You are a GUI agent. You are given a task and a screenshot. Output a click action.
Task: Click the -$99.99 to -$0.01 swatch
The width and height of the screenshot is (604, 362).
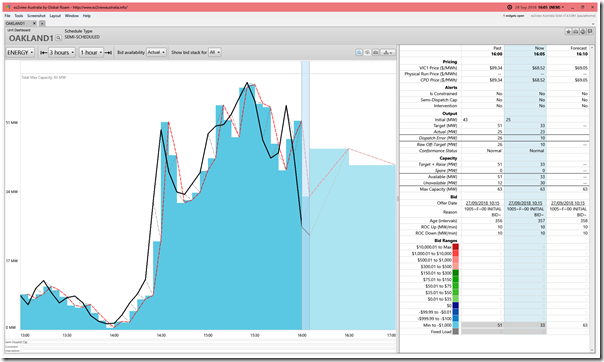tap(456, 312)
